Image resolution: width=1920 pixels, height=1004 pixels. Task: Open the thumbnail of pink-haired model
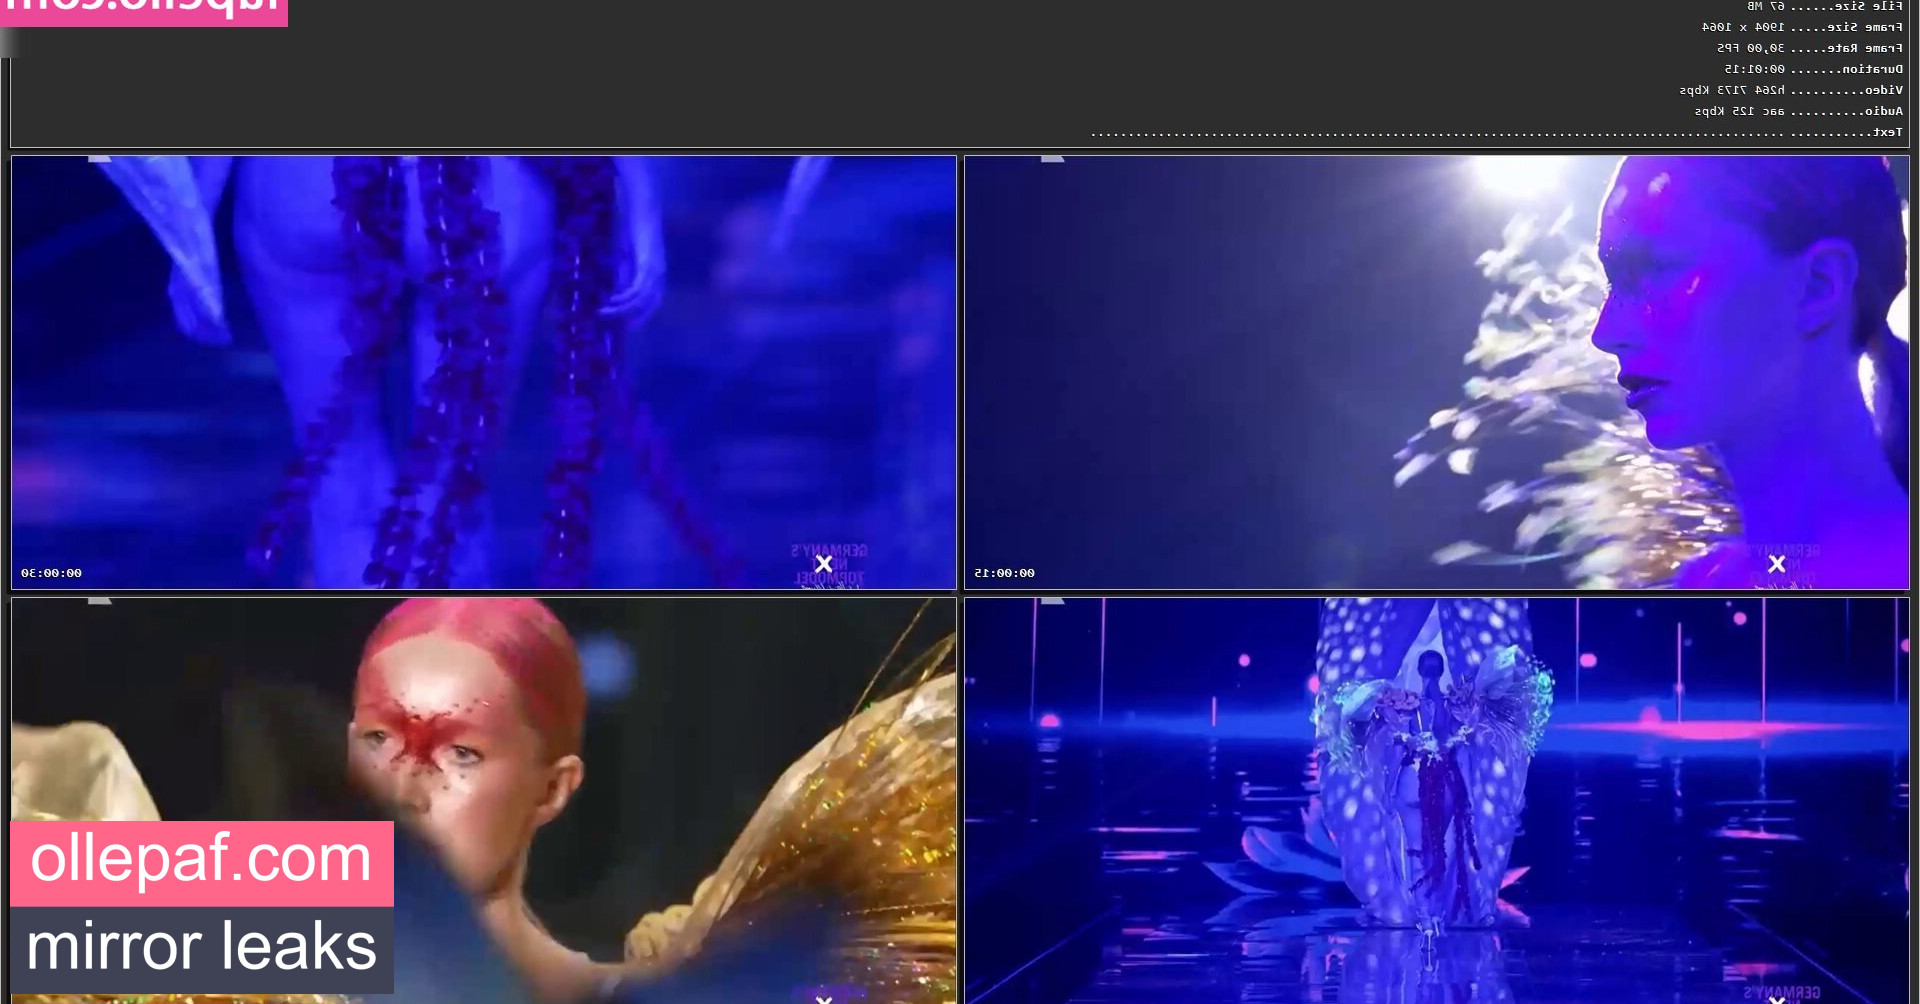(484, 801)
